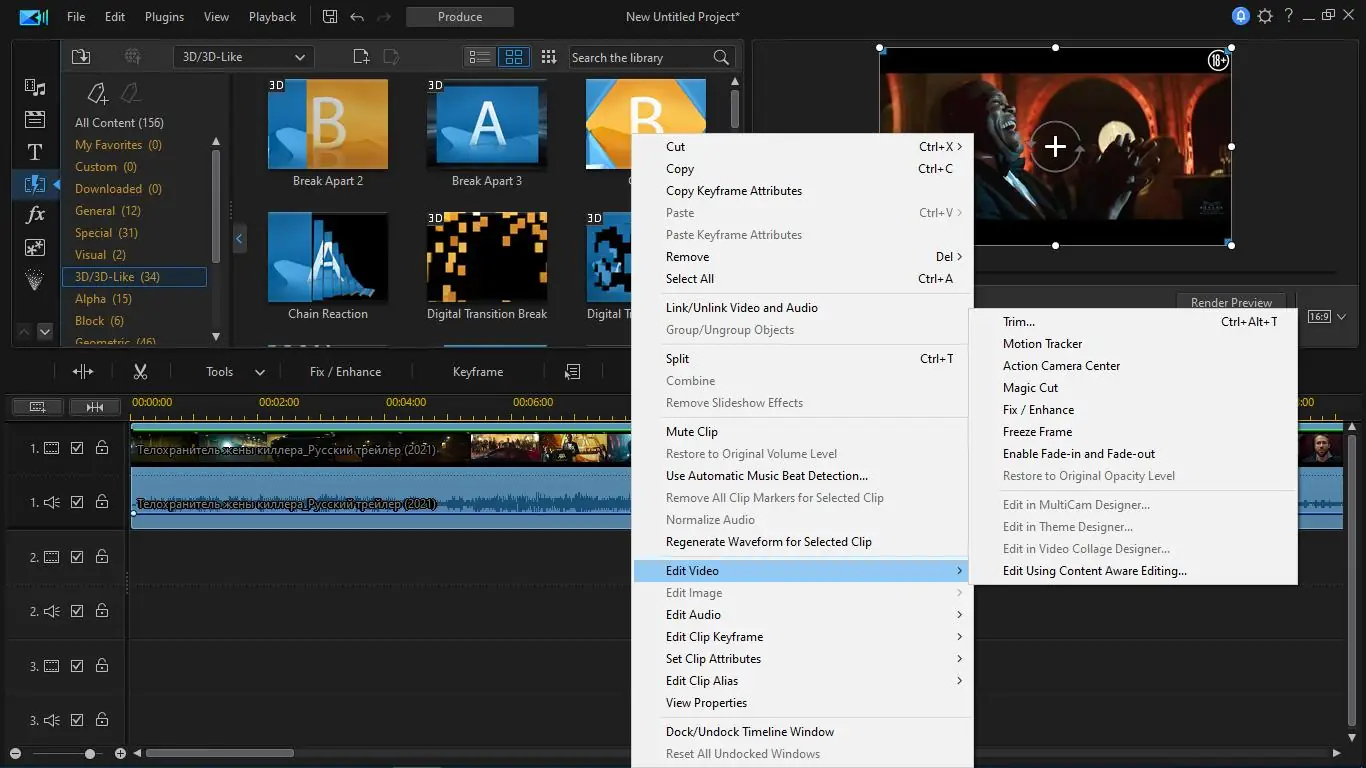The height and width of the screenshot is (768, 1366).
Task: Switch library to details list view
Action: 480,57
